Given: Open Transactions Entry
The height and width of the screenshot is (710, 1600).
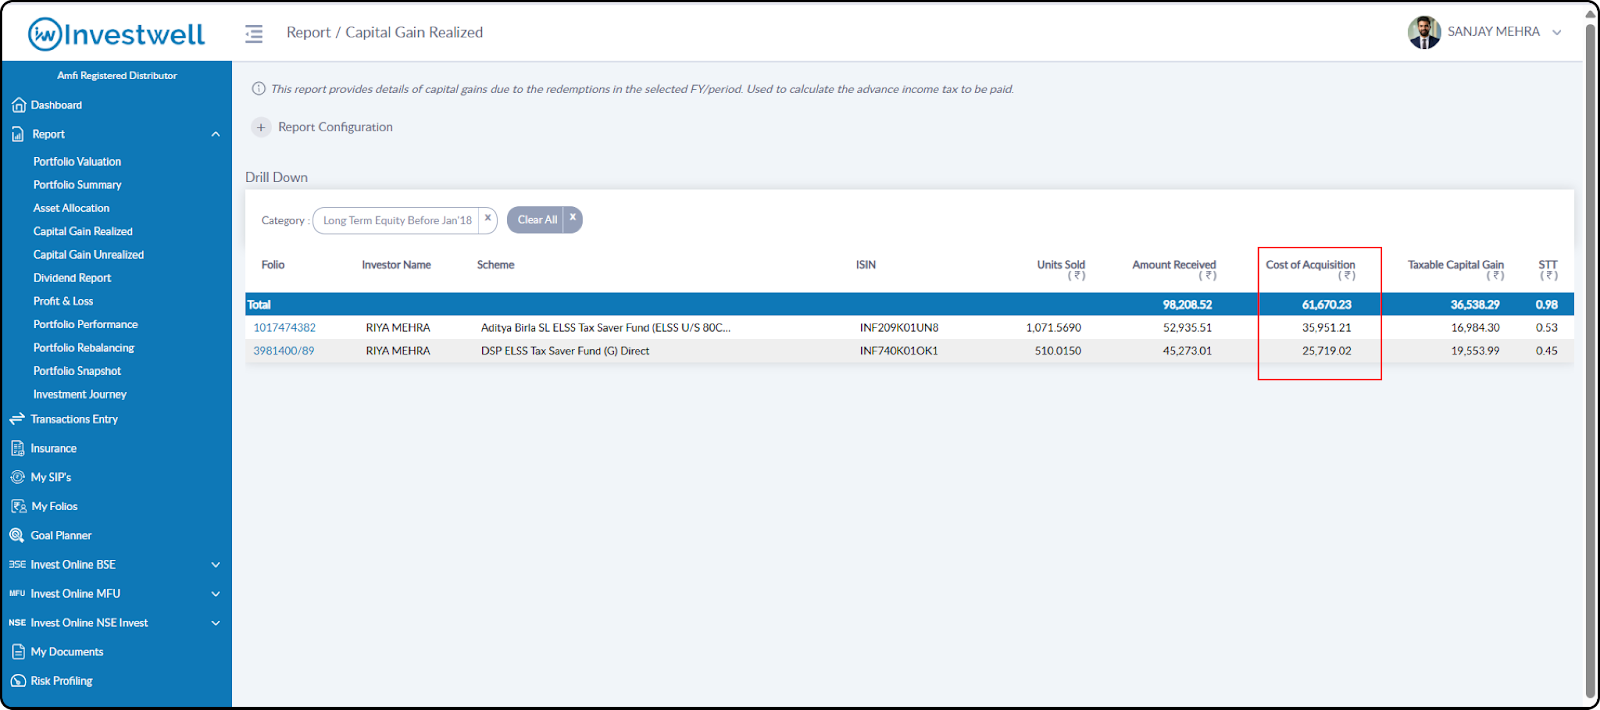Looking at the screenshot, I should (74, 419).
